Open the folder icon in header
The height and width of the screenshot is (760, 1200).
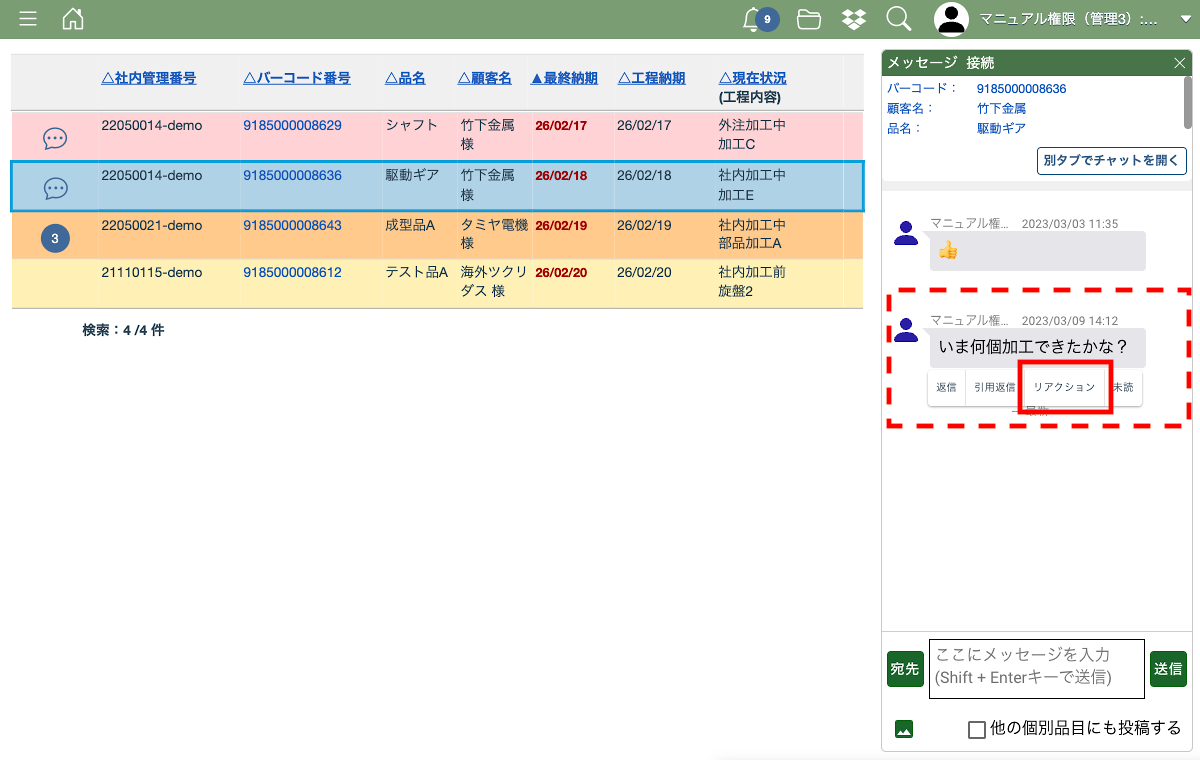click(809, 19)
